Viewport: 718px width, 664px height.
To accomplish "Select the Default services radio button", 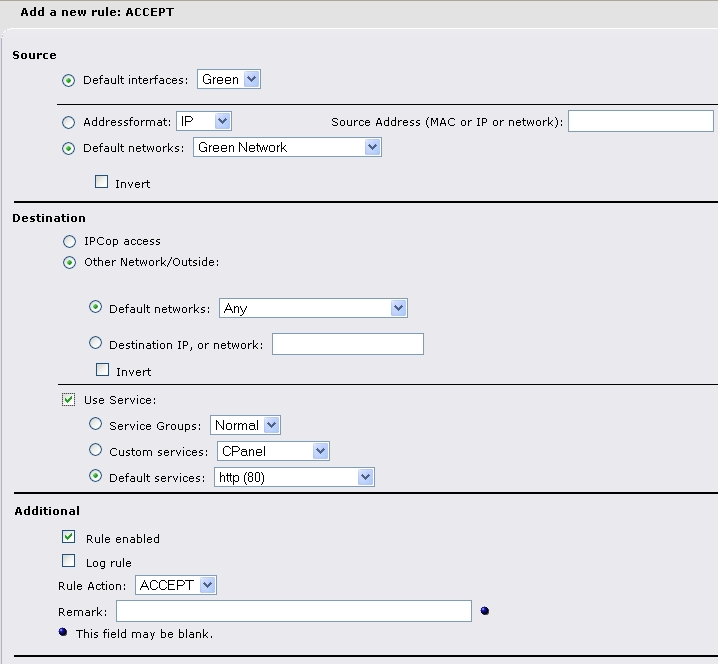I will click(95, 476).
